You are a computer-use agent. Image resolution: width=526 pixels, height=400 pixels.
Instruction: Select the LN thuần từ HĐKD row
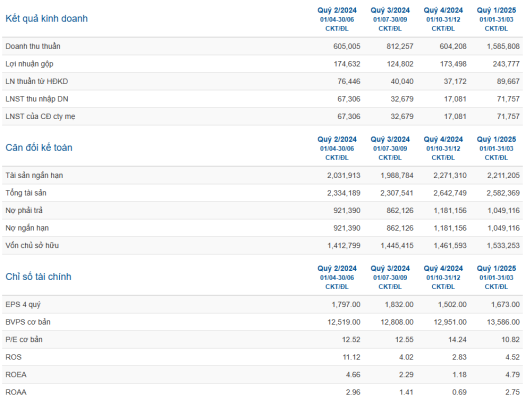[x=262, y=82]
